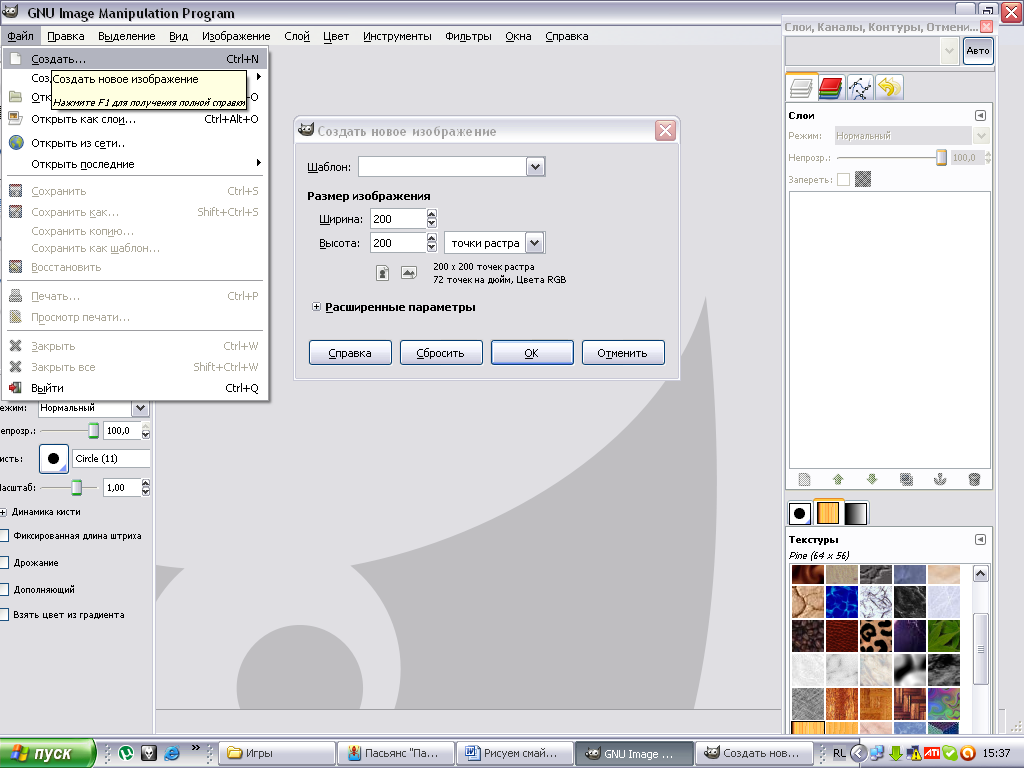Increase the Ширина width spinner value
1024x768 pixels.
coord(432,214)
